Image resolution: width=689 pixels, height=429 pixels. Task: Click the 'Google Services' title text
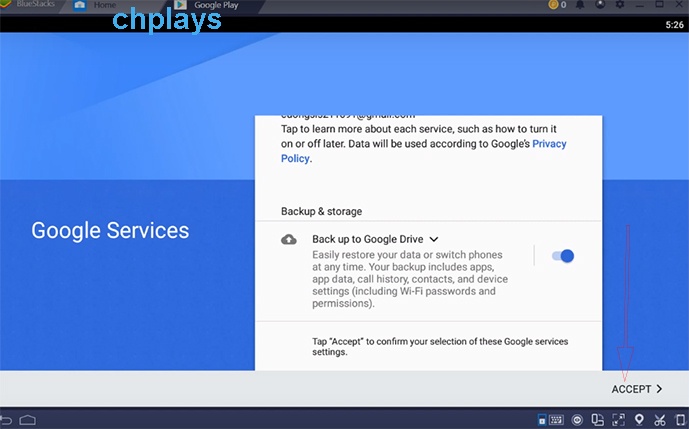tap(110, 231)
